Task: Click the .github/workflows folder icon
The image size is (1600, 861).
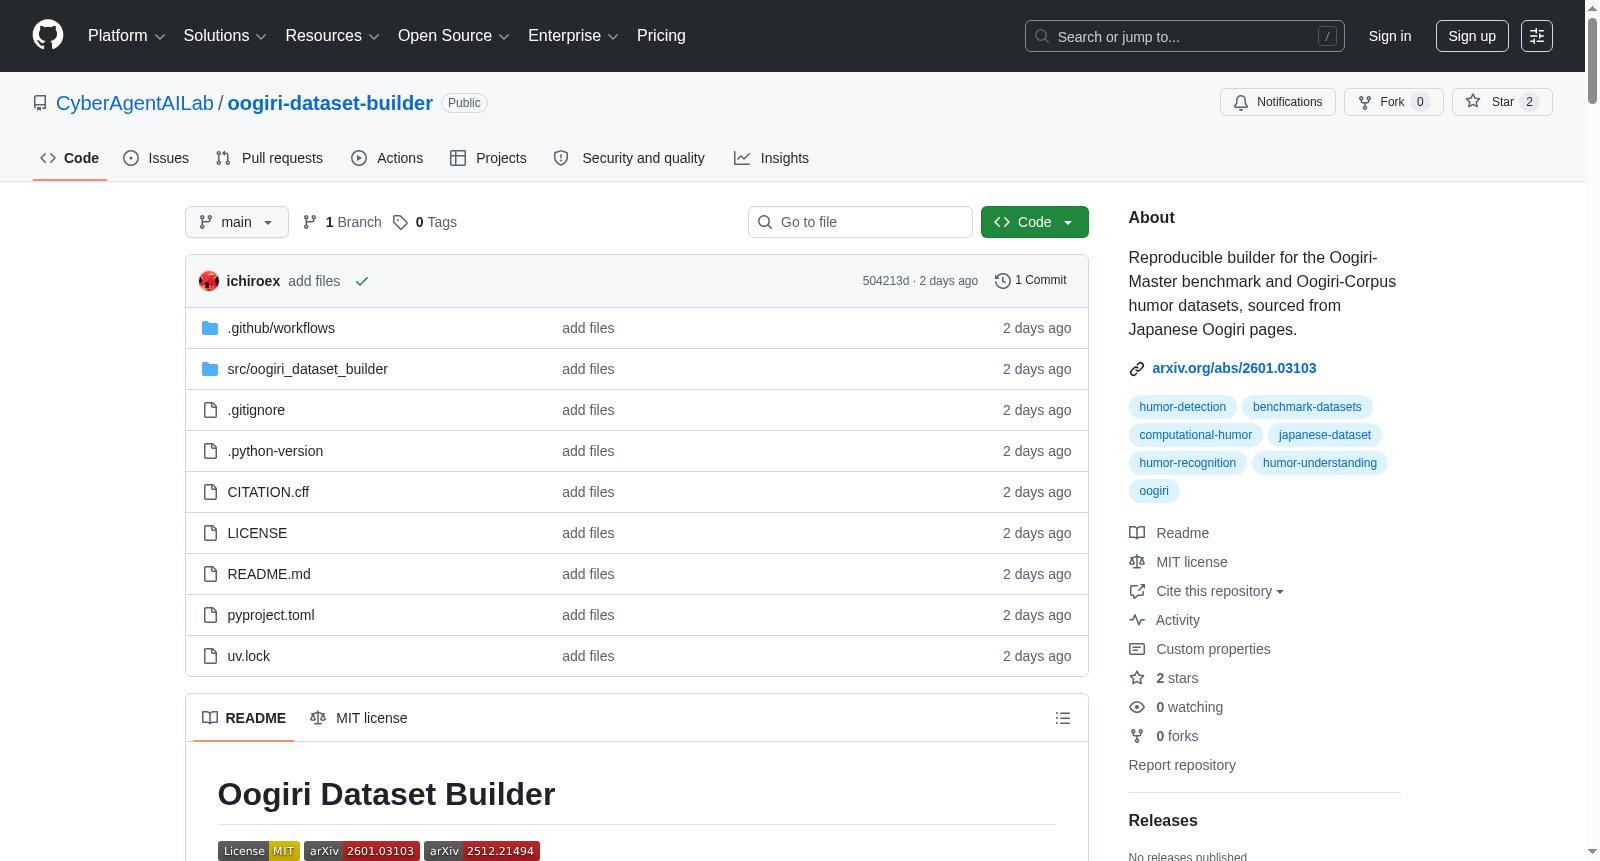Action: [x=210, y=328]
